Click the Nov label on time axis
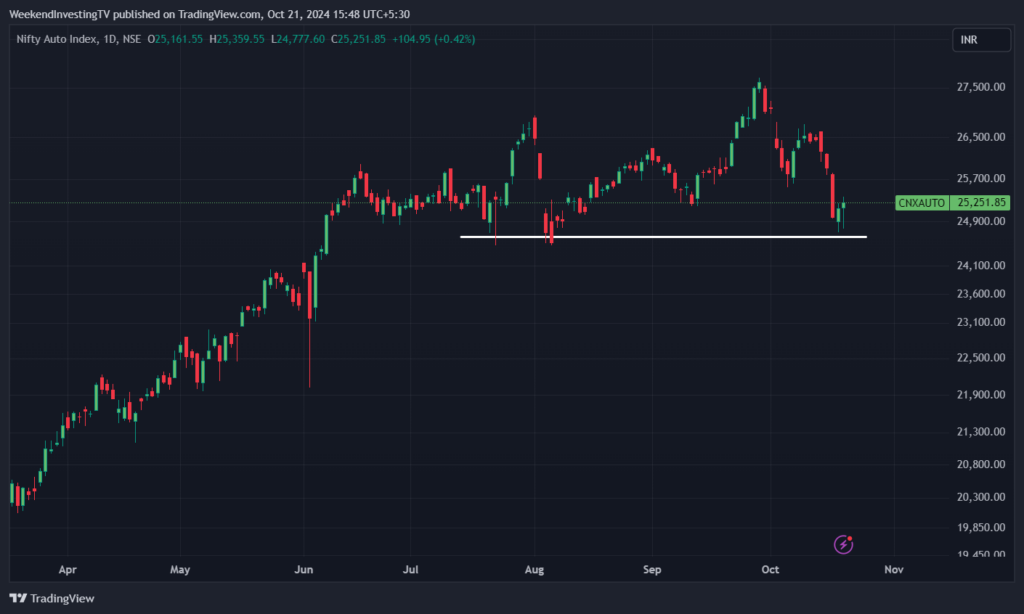This screenshot has height=614, width=1024. [893, 569]
